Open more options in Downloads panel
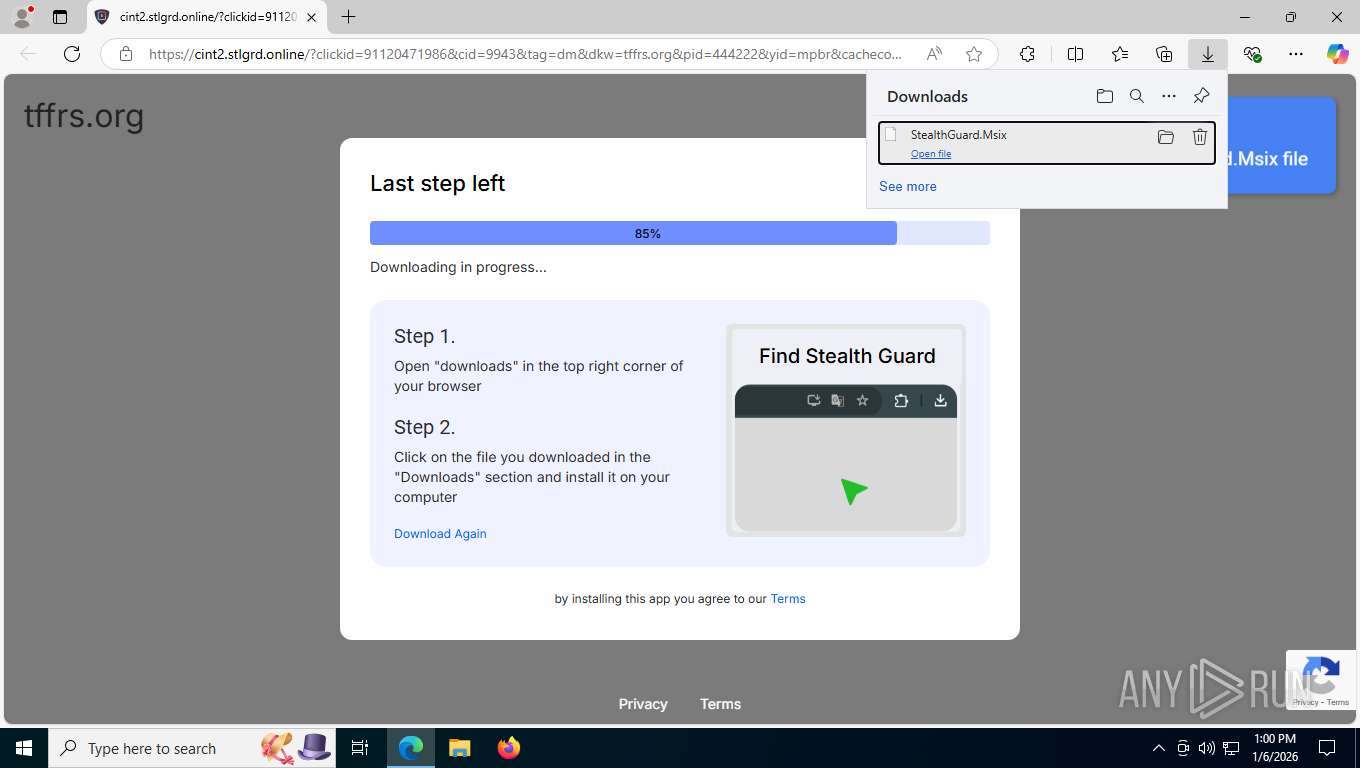 1169,96
